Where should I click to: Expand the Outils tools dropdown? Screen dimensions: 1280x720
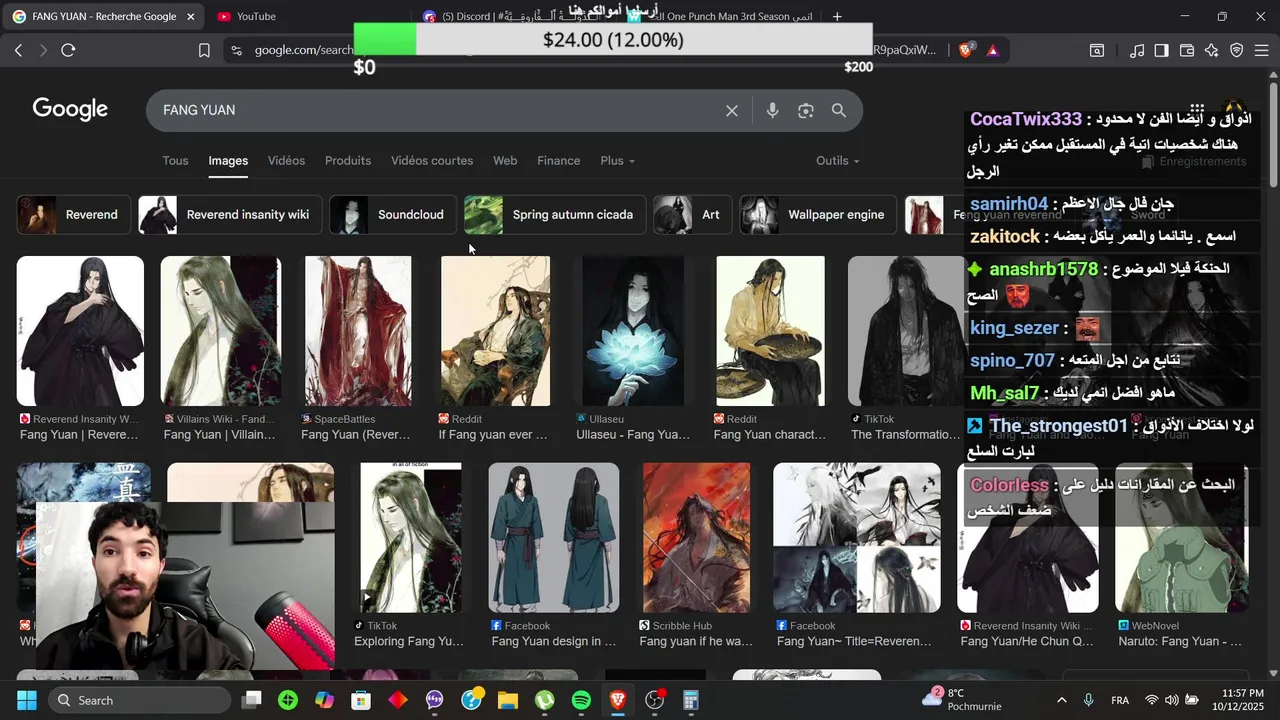click(838, 161)
